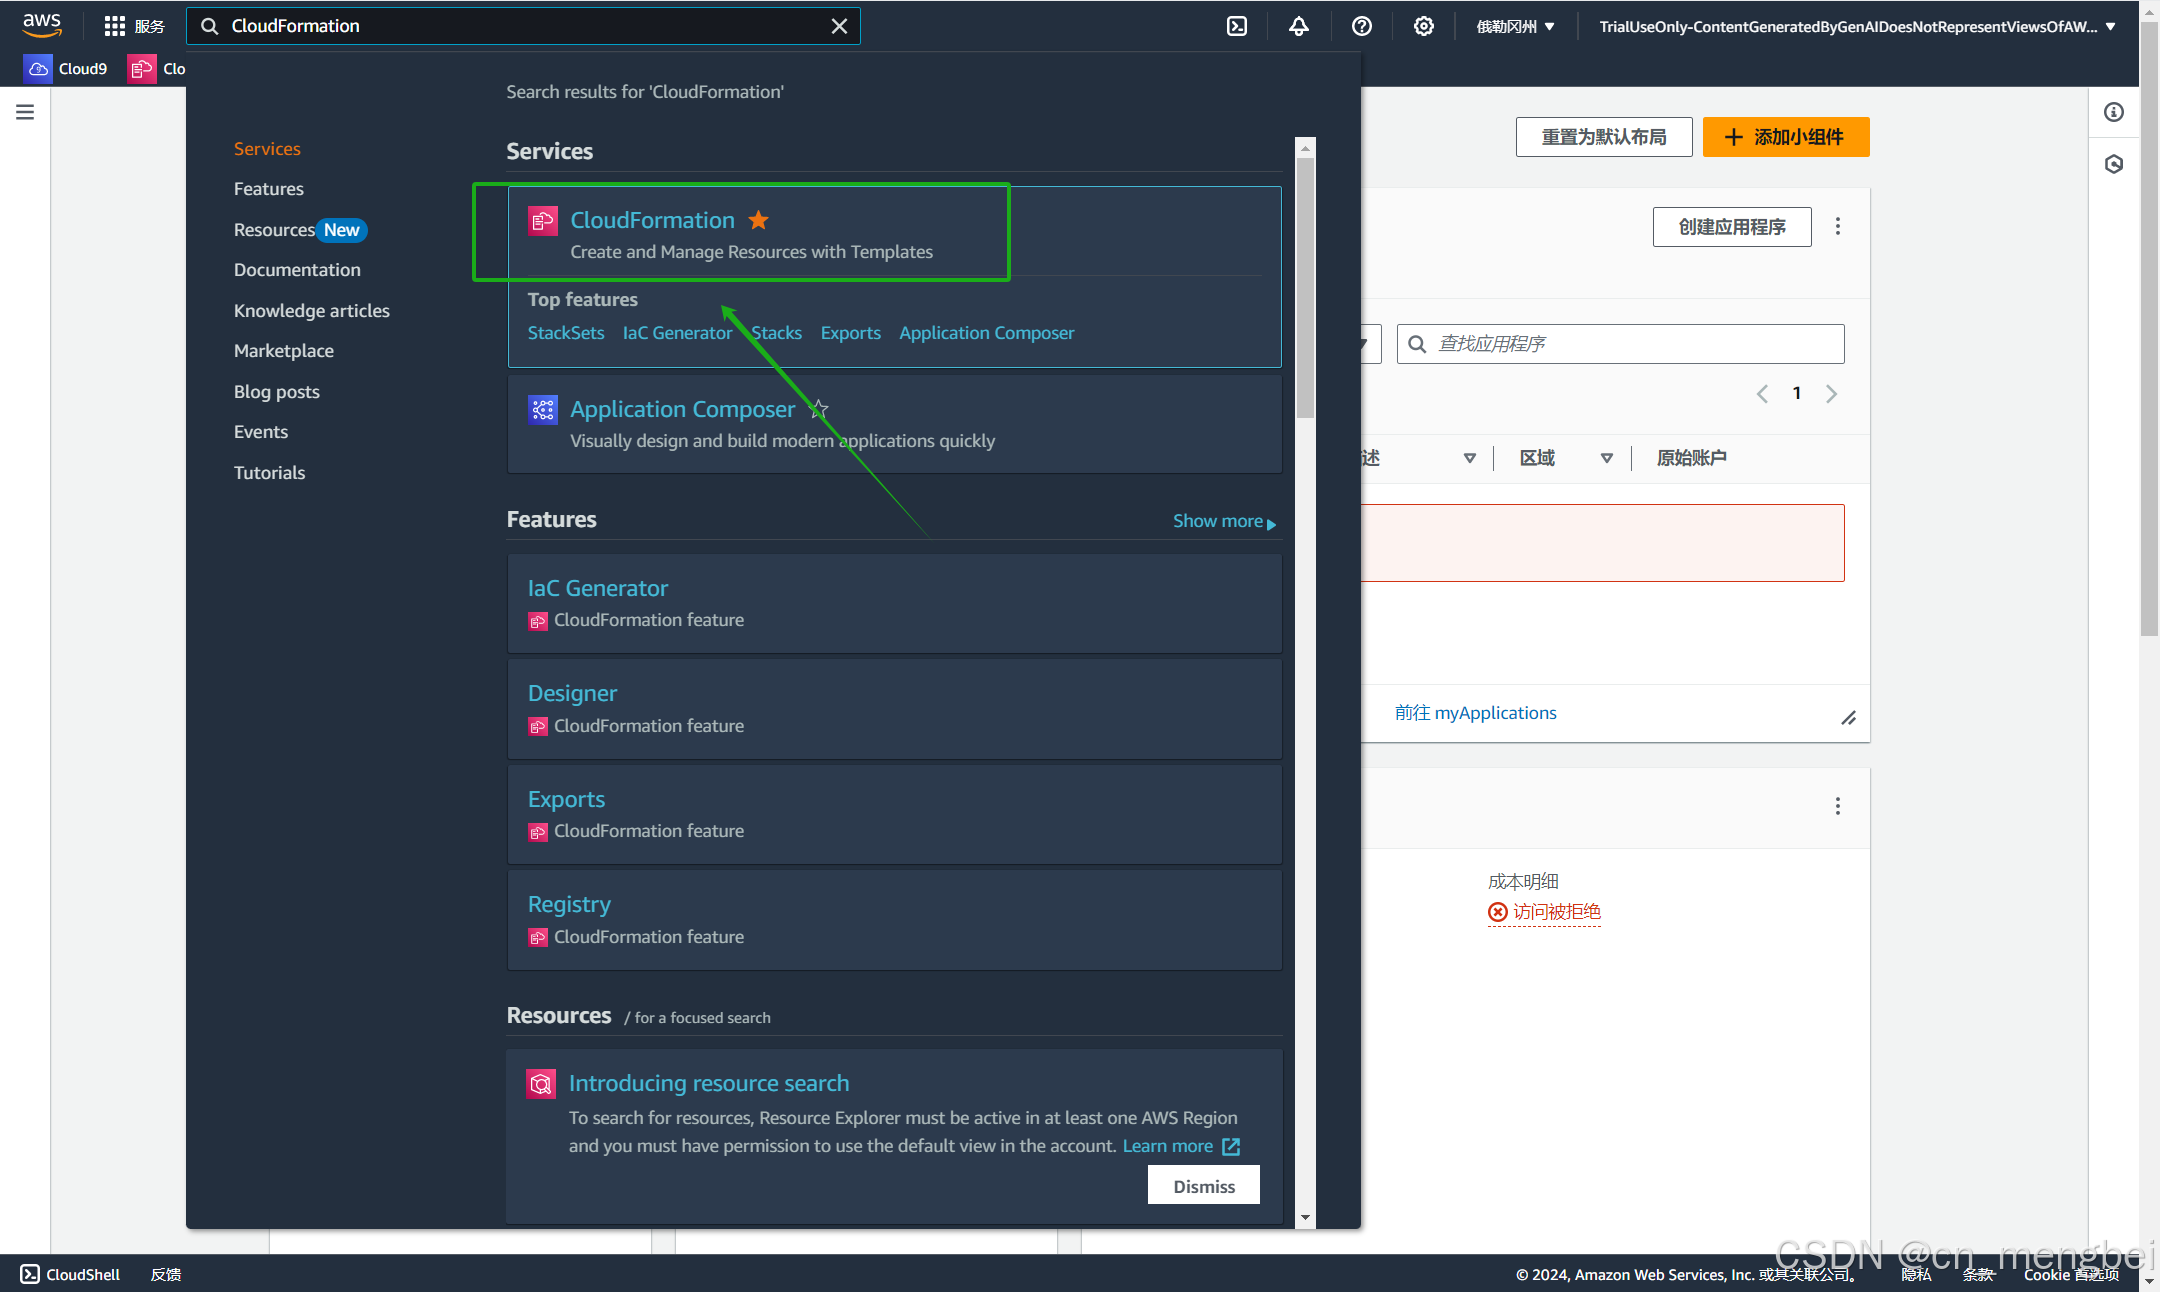The width and height of the screenshot is (2160, 1292).
Task: Expand Features with Show more
Action: 1224,521
